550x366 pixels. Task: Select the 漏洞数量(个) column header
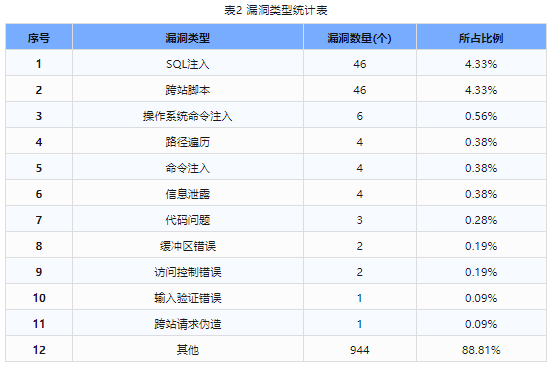click(360, 38)
